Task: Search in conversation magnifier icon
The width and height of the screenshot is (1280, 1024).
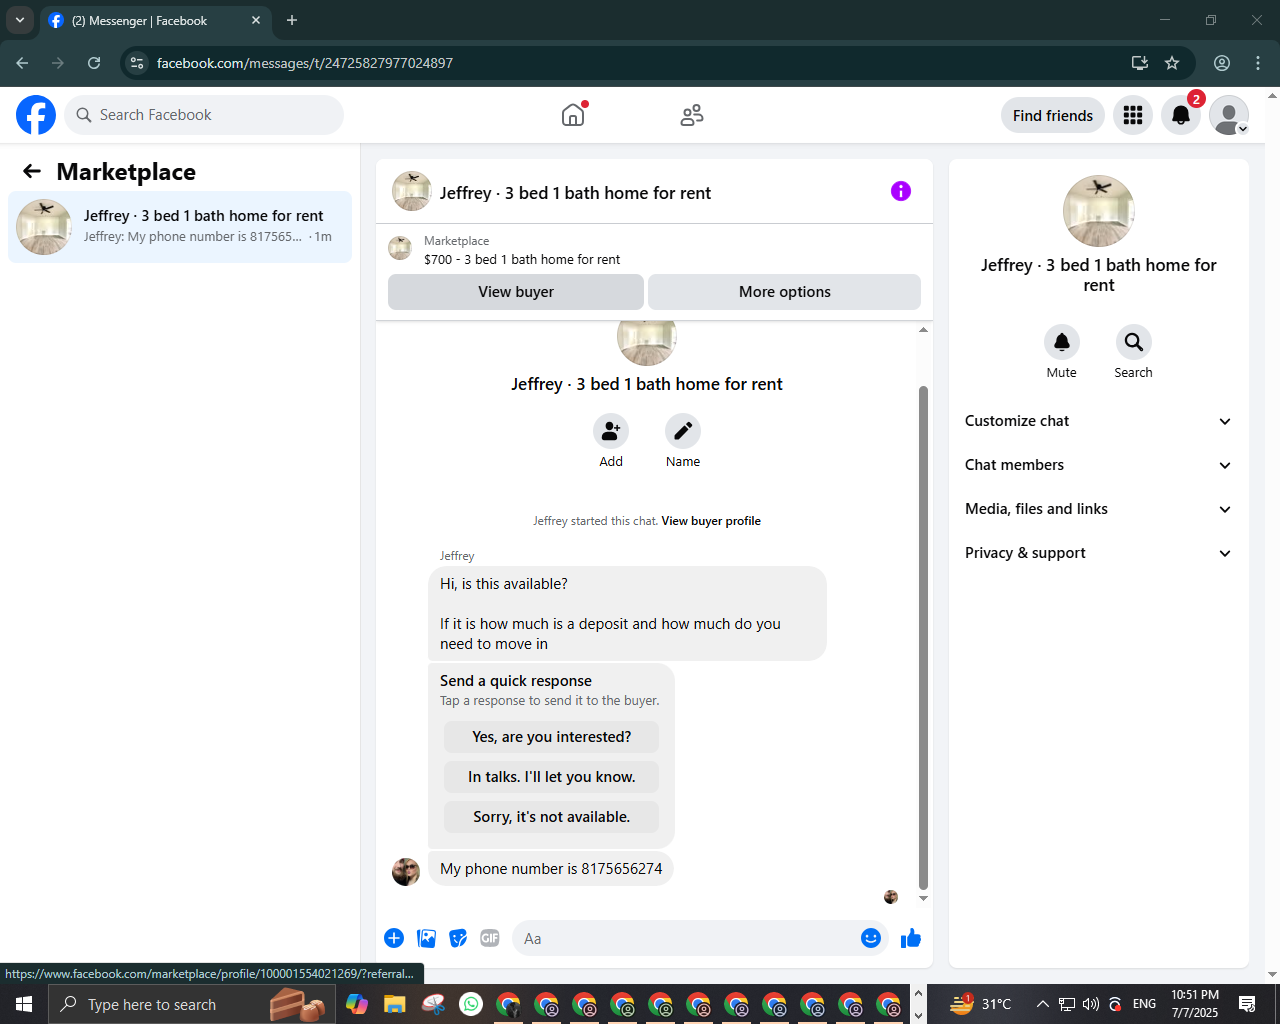Action: click(1134, 342)
